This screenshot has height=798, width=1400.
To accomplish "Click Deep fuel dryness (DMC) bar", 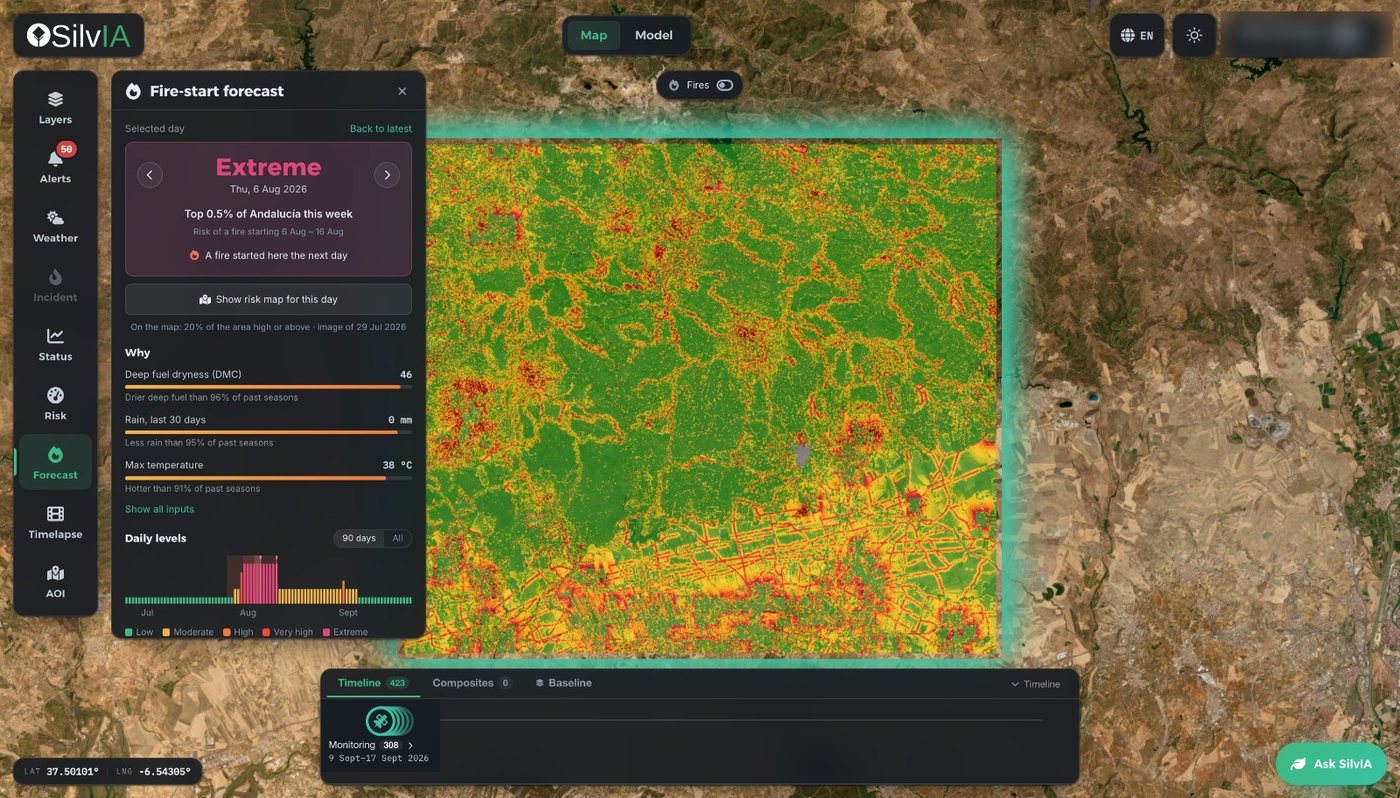I will click(x=268, y=386).
